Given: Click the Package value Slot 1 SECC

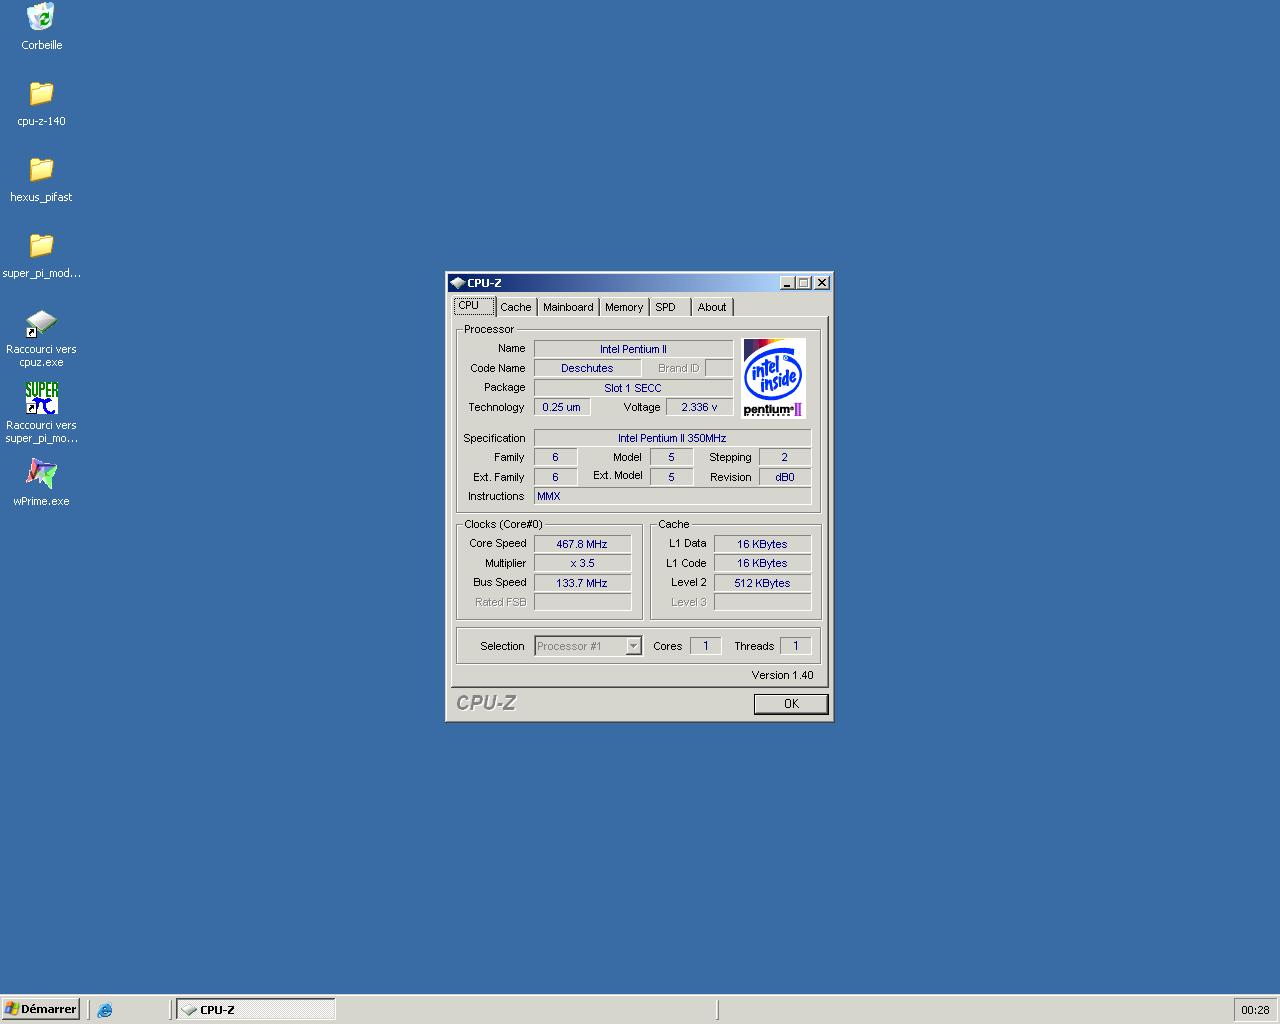Looking at the screenshot, I should (633, 388).
